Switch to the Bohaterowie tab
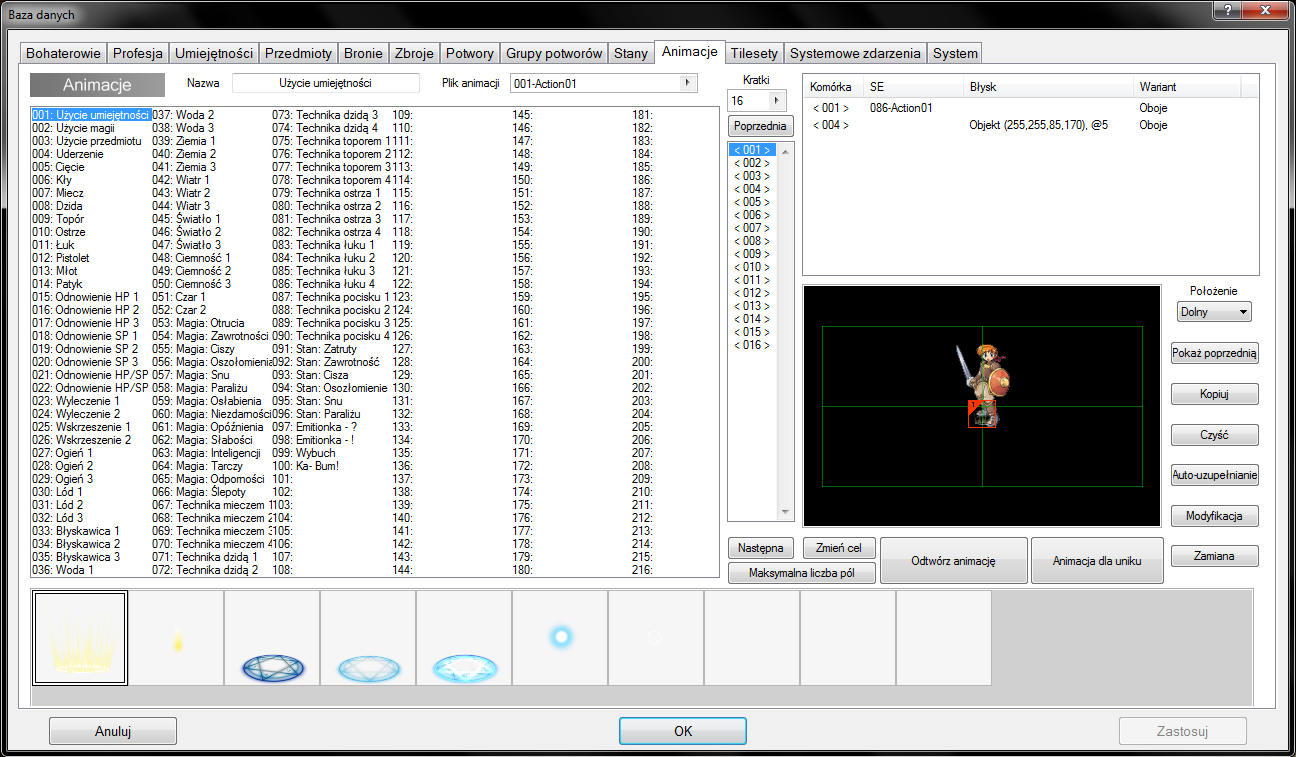The height and width of the screenshot is (757, 1296). (63, 53)
